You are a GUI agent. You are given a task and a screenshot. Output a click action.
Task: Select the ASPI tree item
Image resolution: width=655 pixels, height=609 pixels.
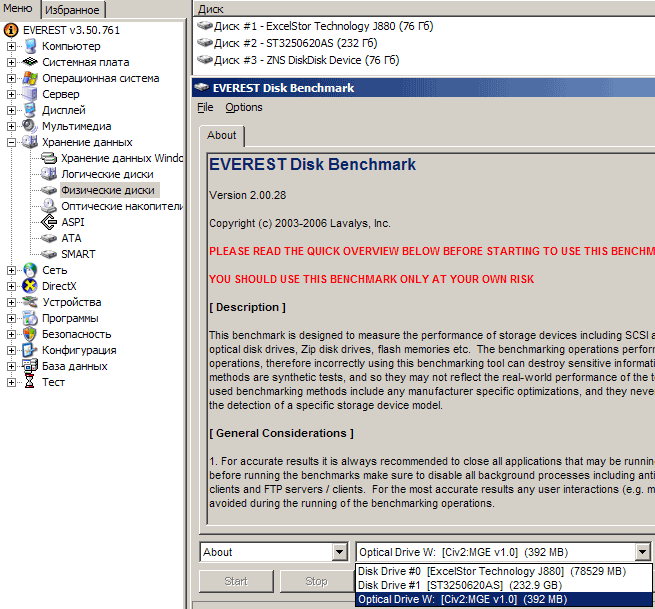coord(73,222)
